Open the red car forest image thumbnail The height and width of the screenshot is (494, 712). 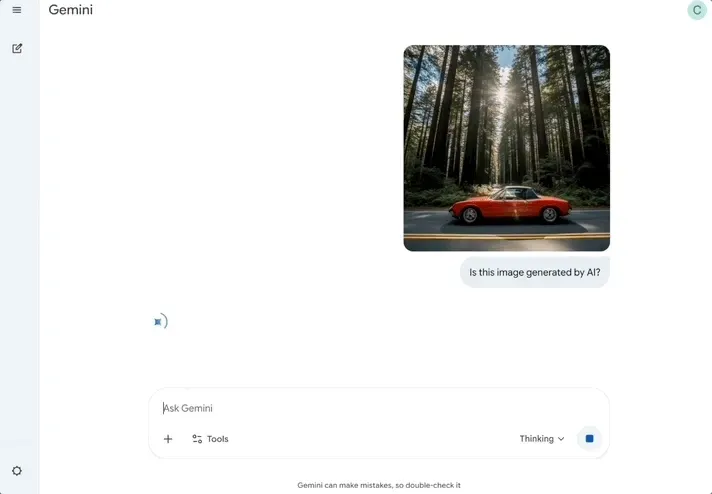tap(506, 148)
